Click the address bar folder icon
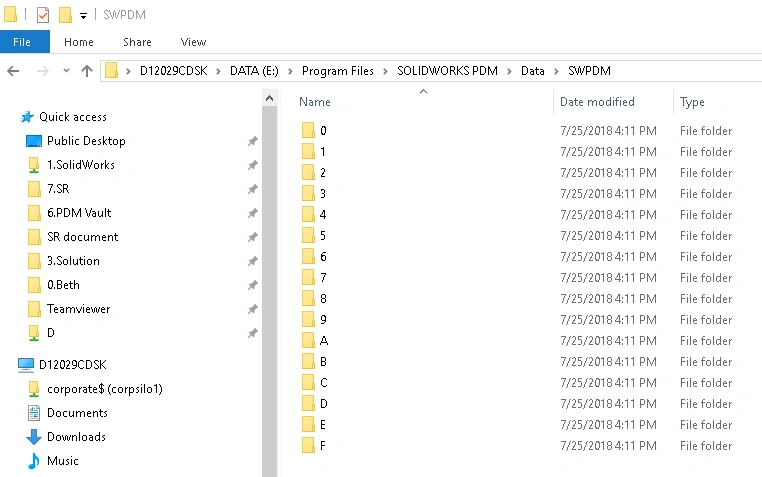This screenshot has height=477, width=762. click(x=112, y=71)
